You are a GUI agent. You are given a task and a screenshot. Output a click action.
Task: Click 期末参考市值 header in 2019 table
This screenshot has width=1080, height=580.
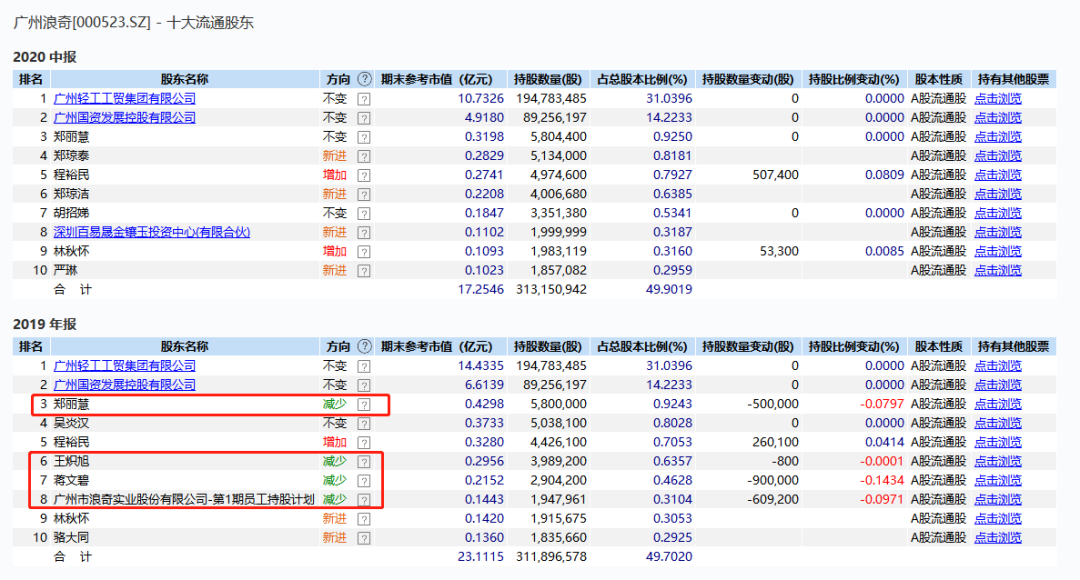437,346
